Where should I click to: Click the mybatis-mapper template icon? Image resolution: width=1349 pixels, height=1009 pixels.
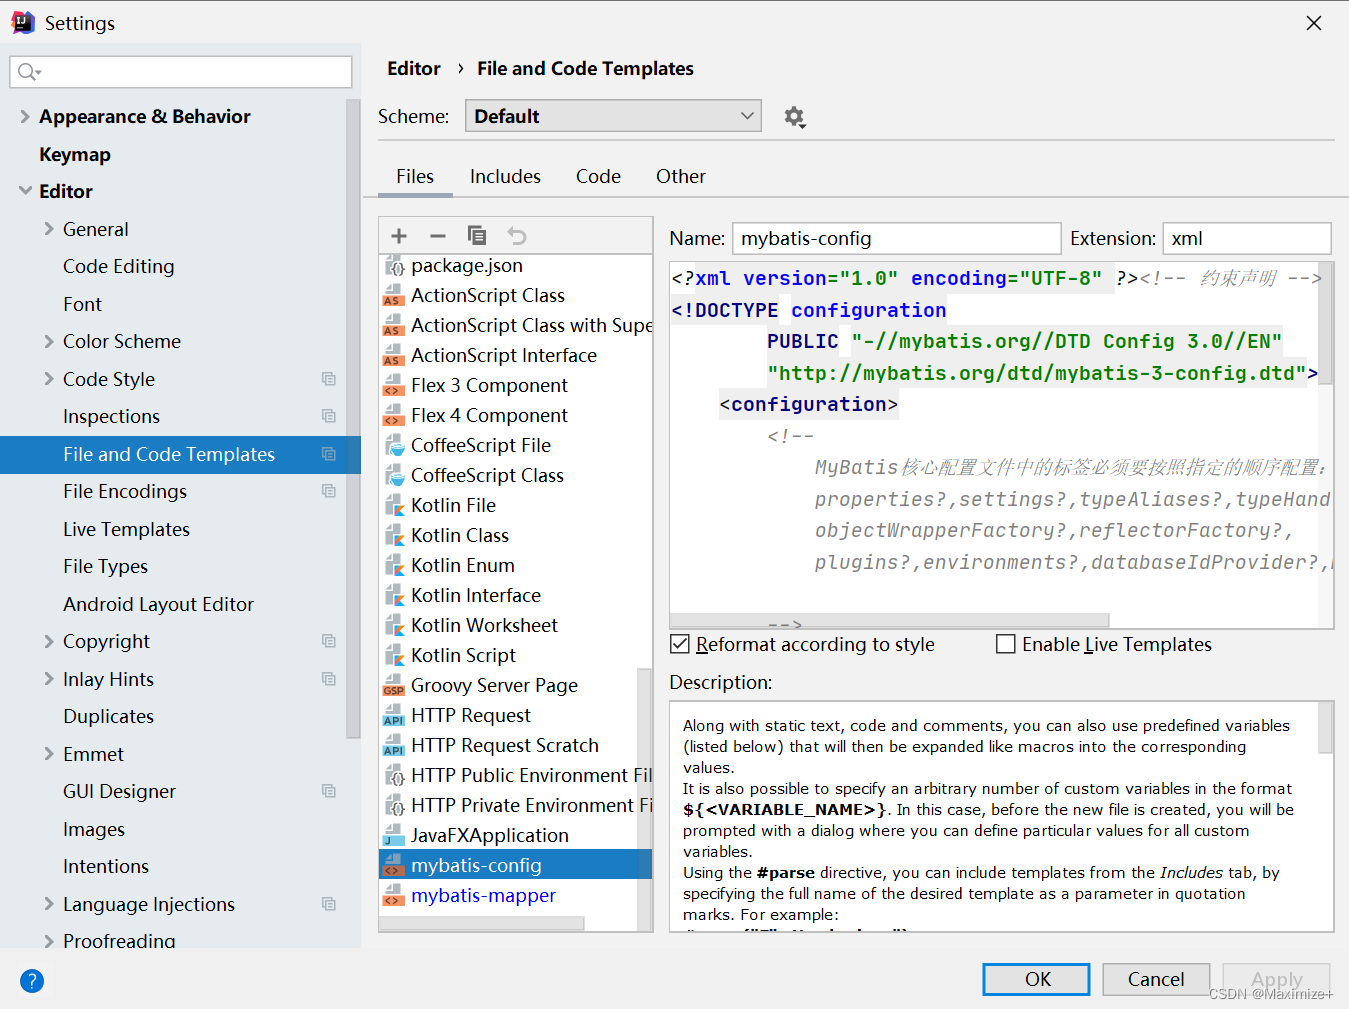[393, 896]
